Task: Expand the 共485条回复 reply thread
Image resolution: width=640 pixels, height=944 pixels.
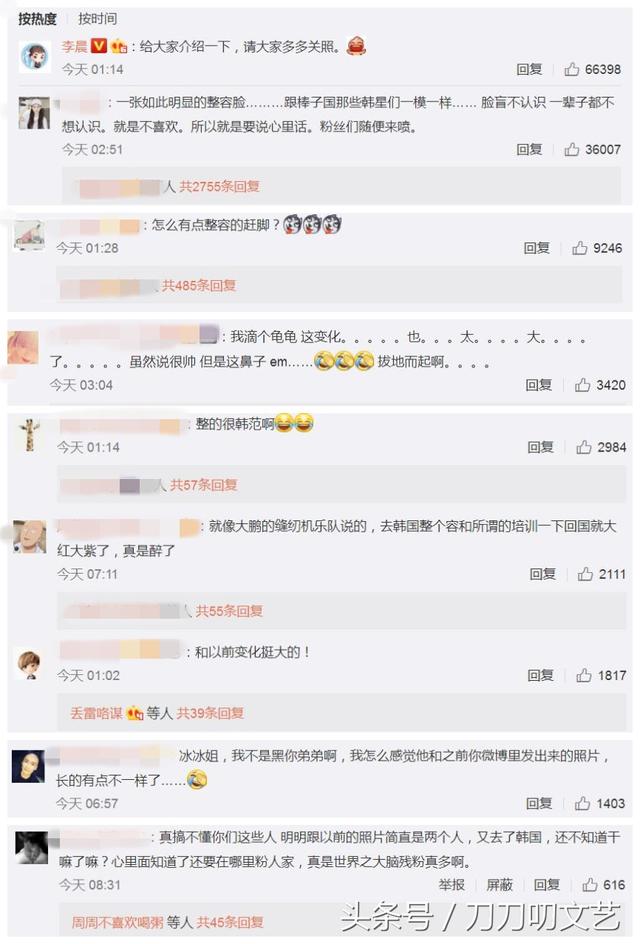Action: coord(199,285)
